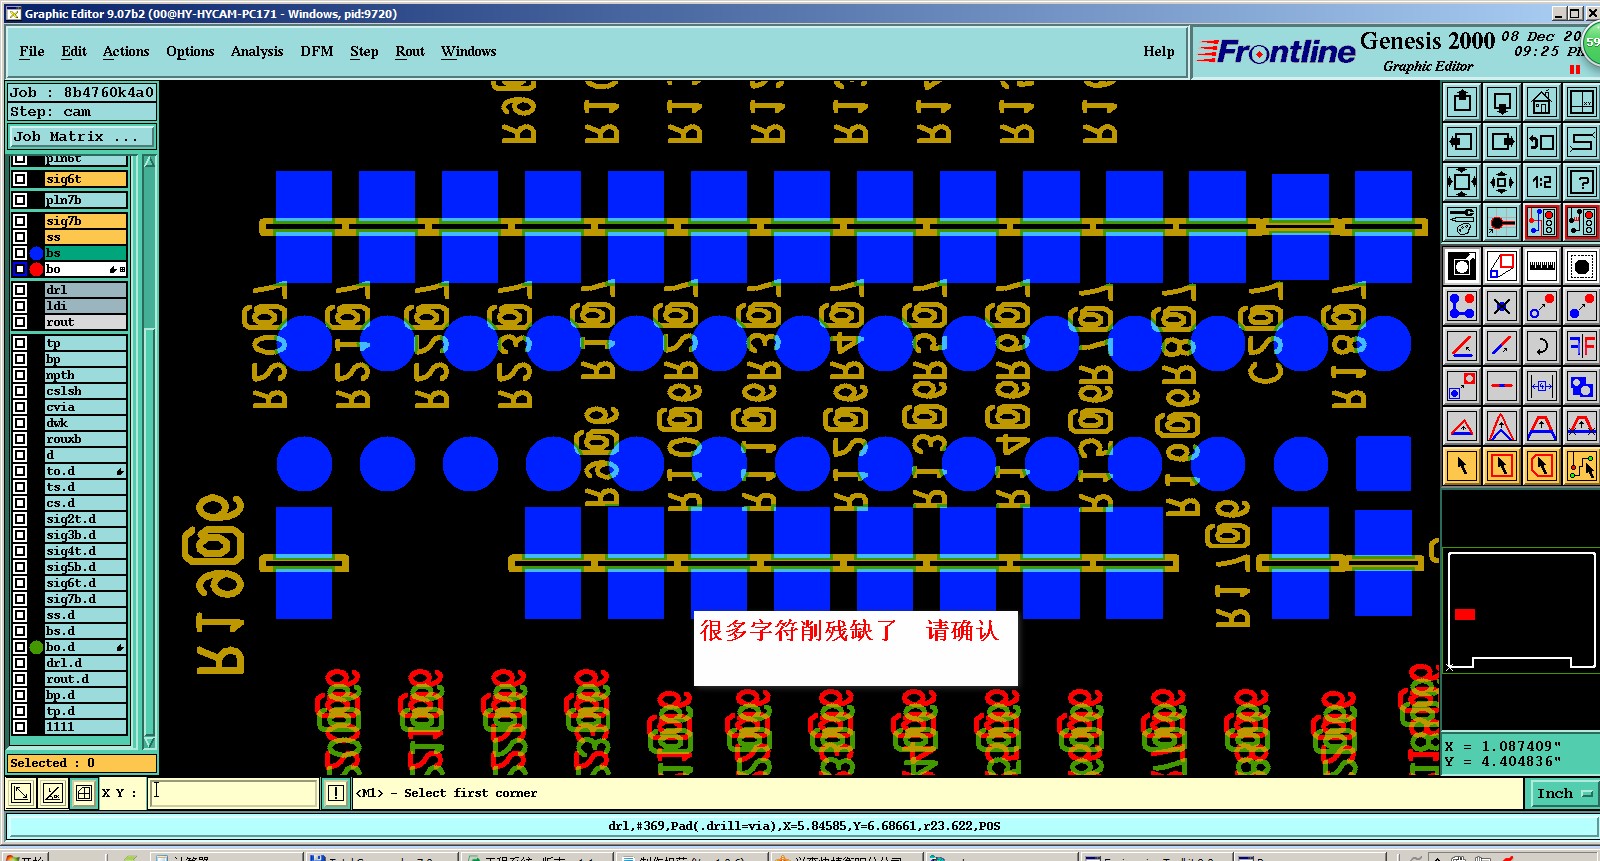Click the pan up icon
This screenshot has height=861, width=1600.
(1462, 102)
